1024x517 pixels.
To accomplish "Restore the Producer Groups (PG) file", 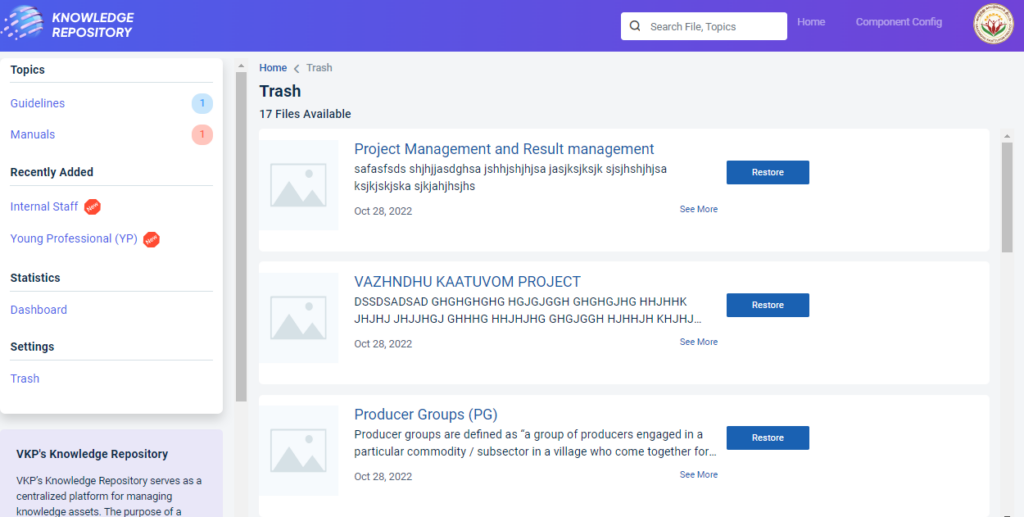I will (767, 438).
